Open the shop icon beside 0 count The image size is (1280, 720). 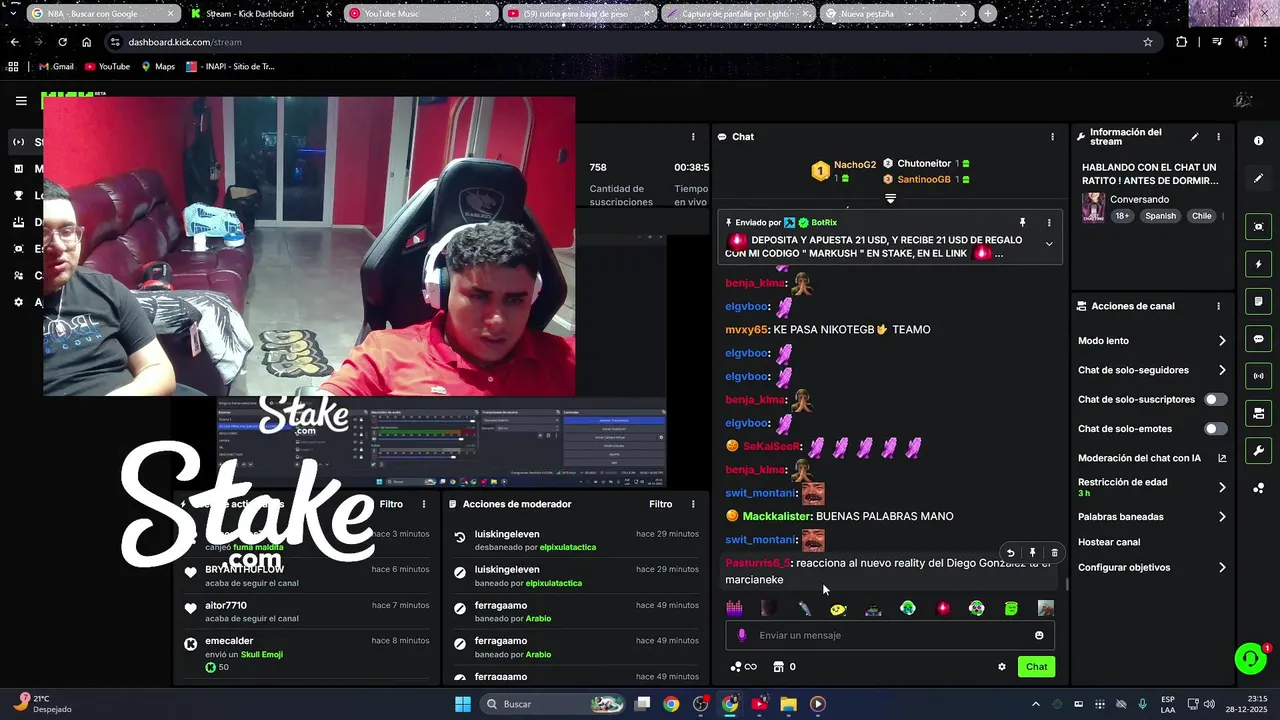coord(778,667)
